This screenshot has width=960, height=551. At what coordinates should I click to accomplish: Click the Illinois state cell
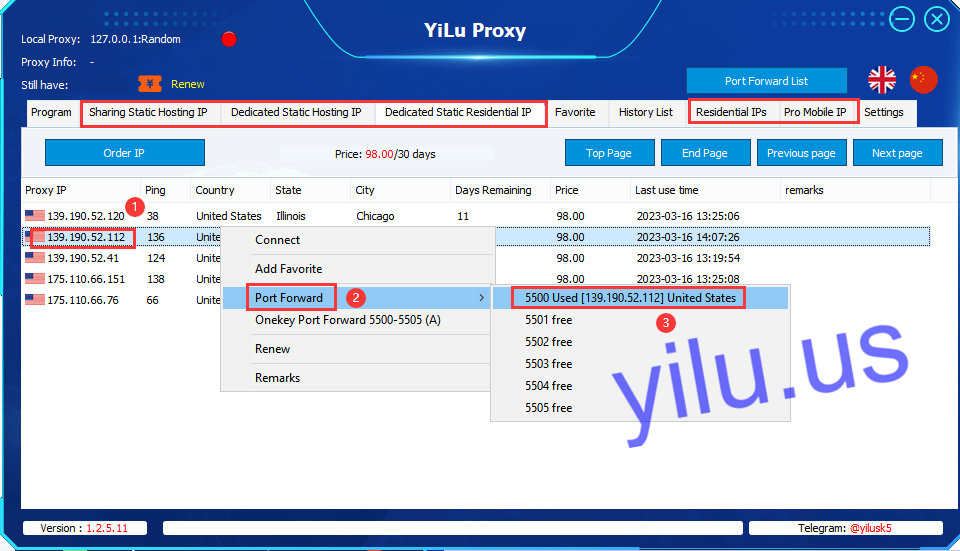pos(291,216)
